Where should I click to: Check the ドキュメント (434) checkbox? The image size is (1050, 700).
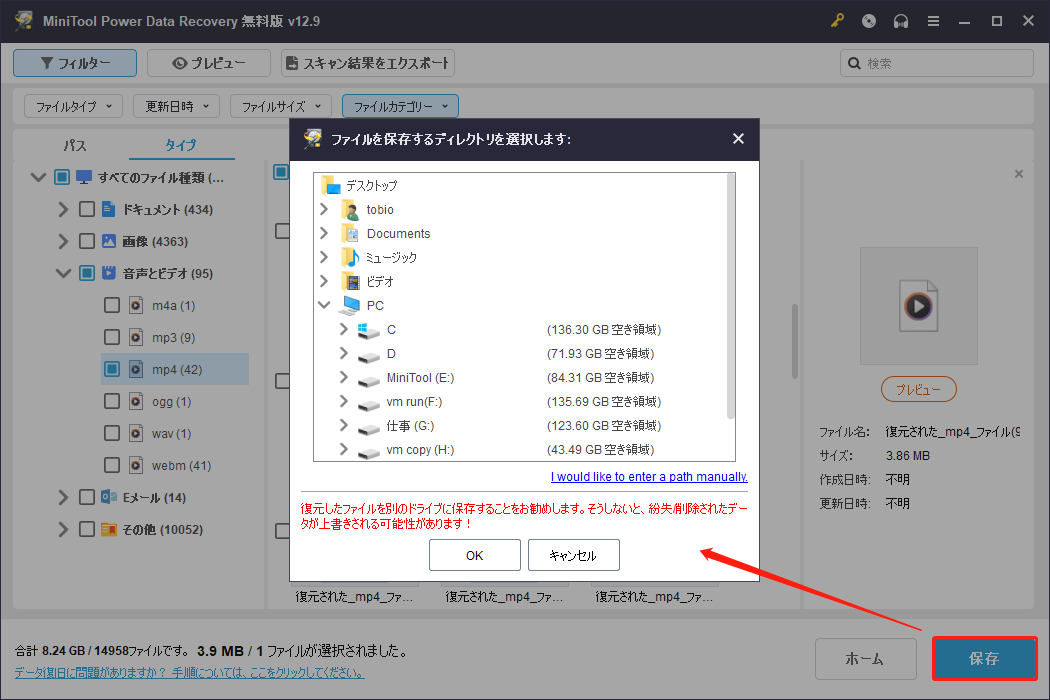[x=86, y=209]
